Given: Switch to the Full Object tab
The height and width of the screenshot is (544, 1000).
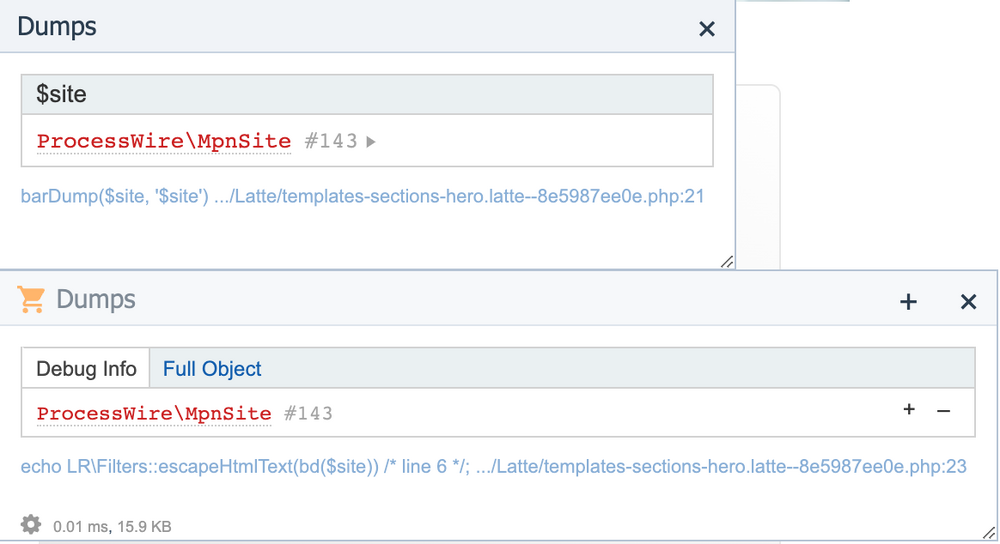Looking at the screenshot, I should tap(212, 368).
